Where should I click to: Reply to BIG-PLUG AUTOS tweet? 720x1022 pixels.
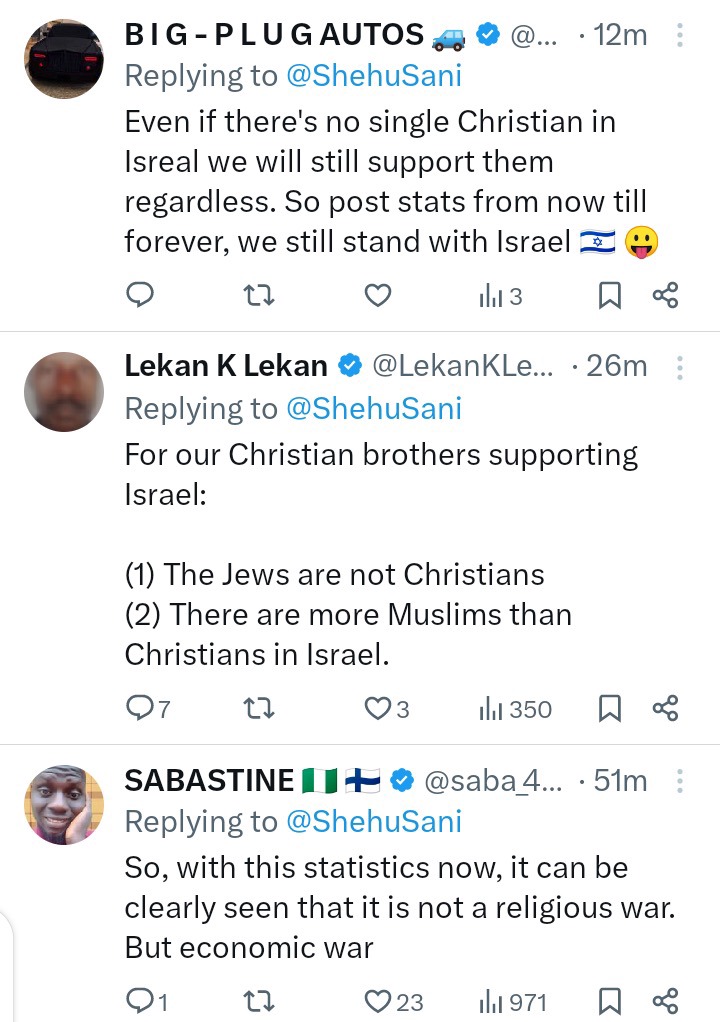140,295
